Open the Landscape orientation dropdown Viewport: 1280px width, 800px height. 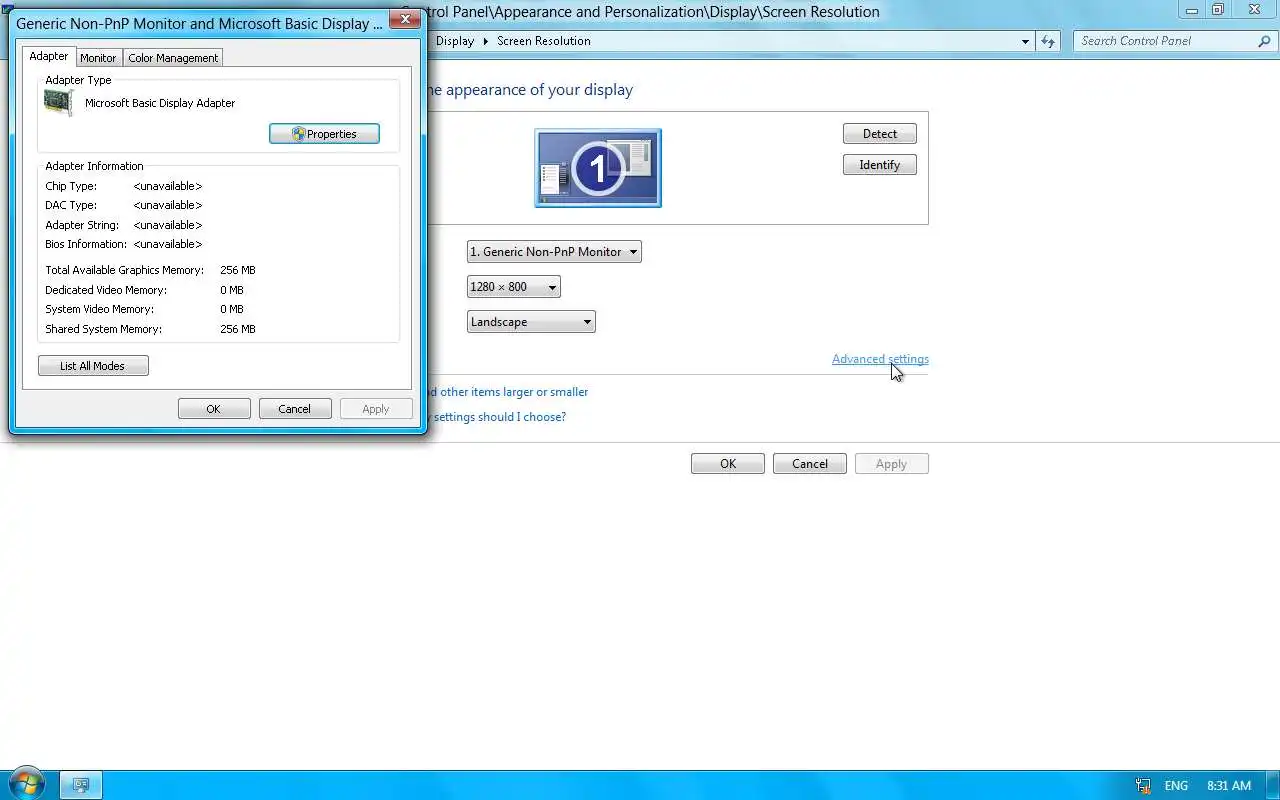[x=531, y=322]
